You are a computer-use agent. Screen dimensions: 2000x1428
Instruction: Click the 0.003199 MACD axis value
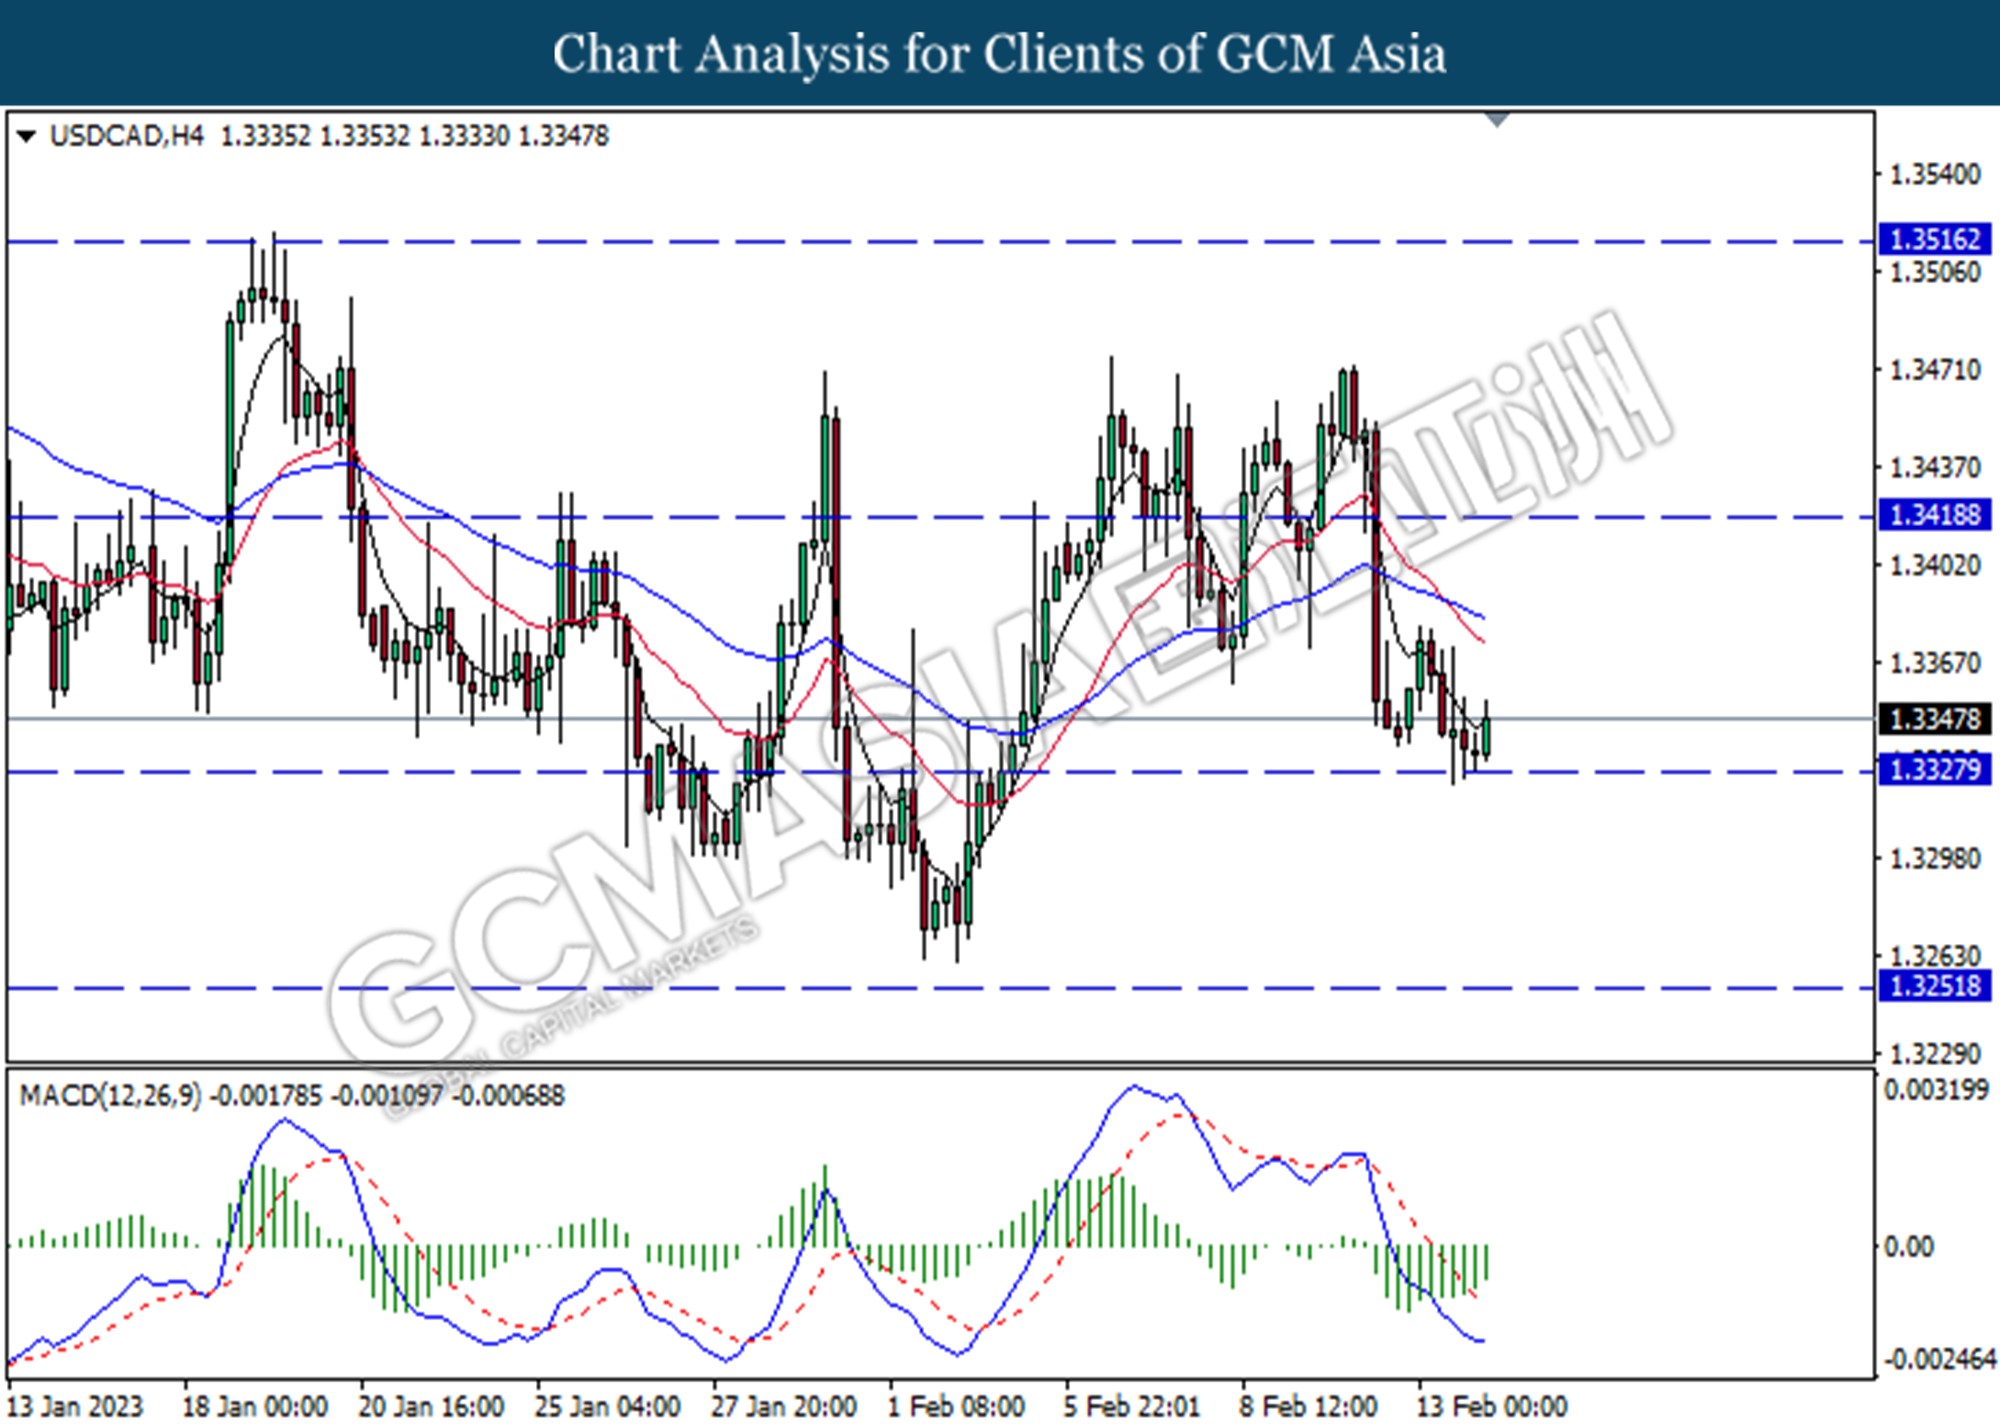1937,1090
